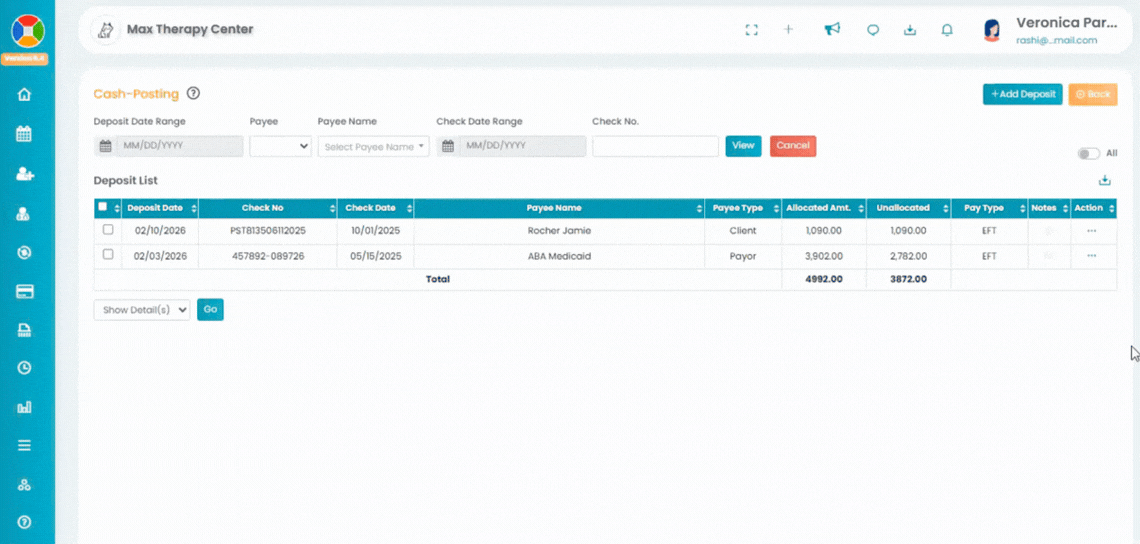This screenshot has height=544, width=1140.
Task: Toggle fullscreen with the expand icon
Action: click(752, 30)
